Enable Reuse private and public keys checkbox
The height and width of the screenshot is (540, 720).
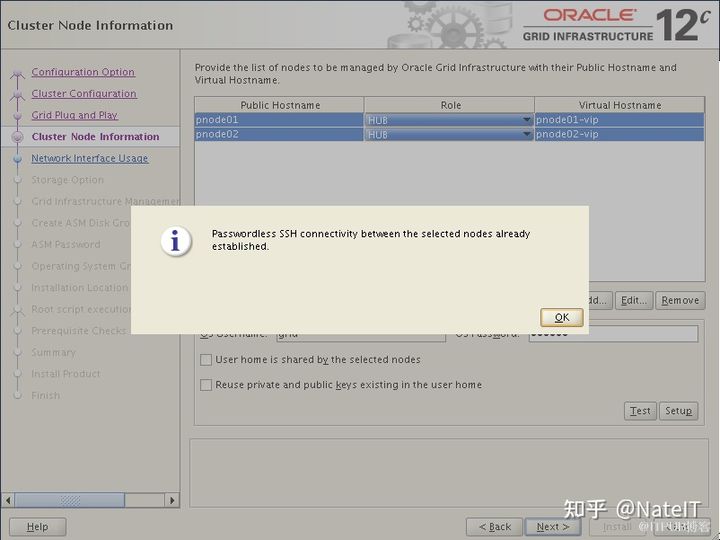206,385
